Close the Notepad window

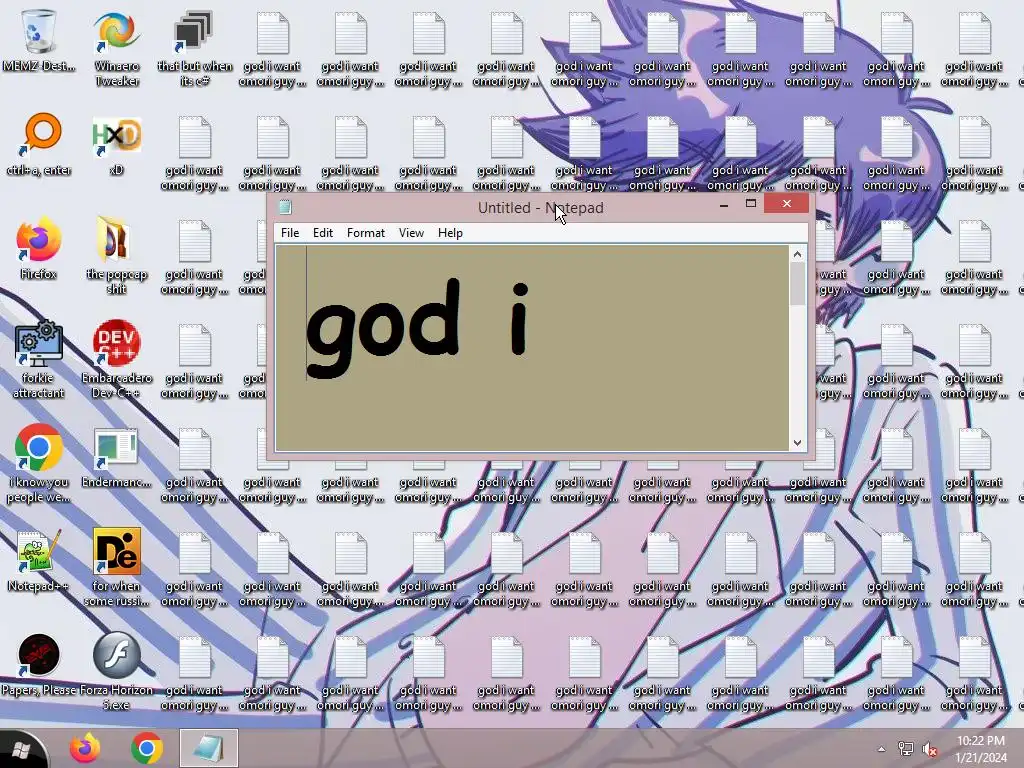coord(786,204)
